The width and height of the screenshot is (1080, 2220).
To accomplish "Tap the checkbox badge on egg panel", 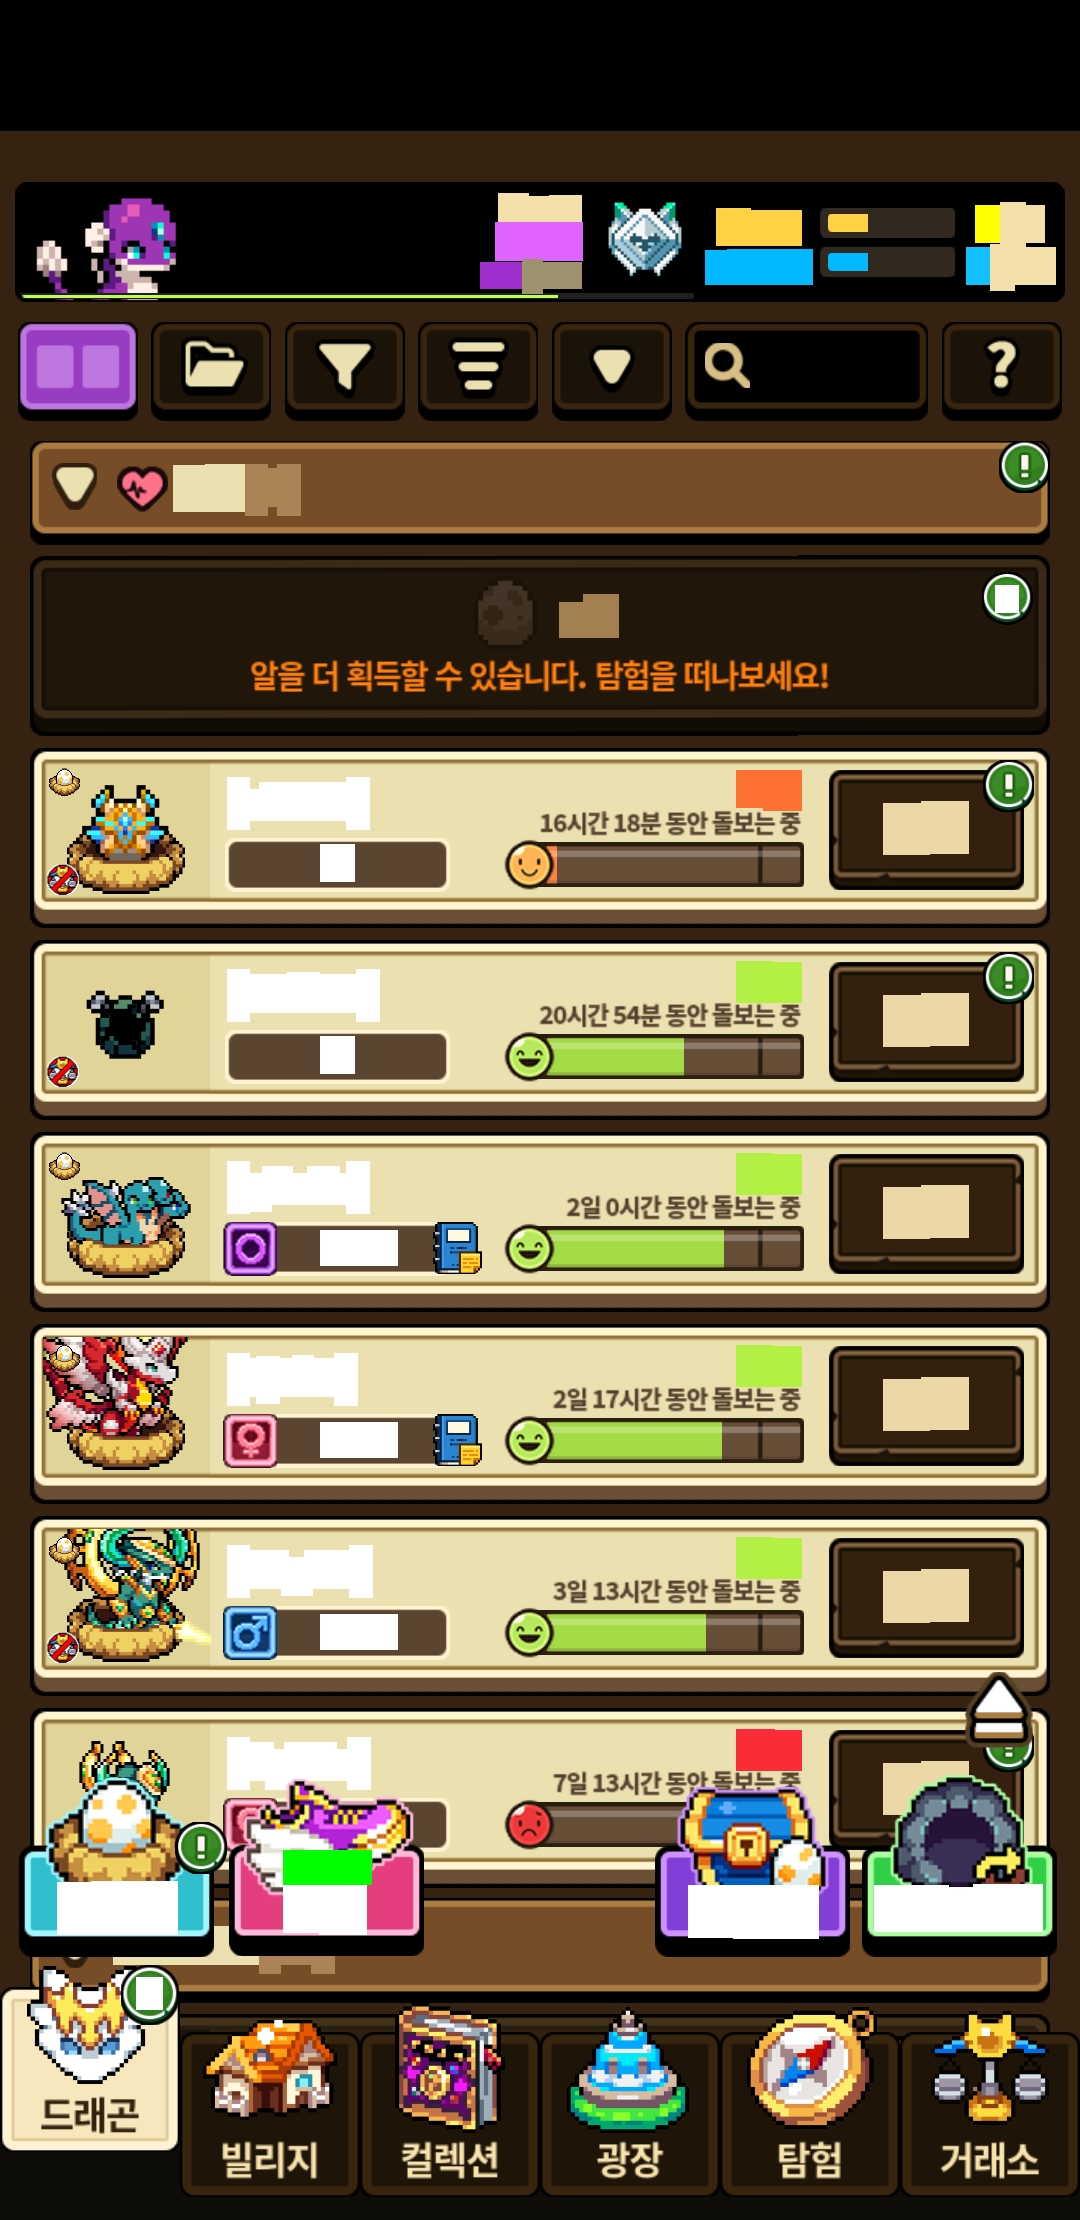I will pos(1007,598).
